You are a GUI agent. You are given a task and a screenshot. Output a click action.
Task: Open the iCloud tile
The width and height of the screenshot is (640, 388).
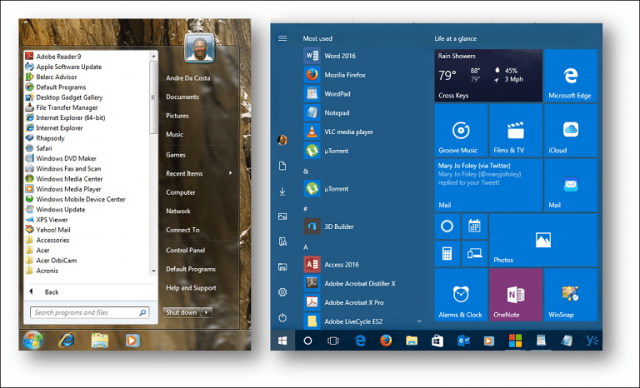570,131
